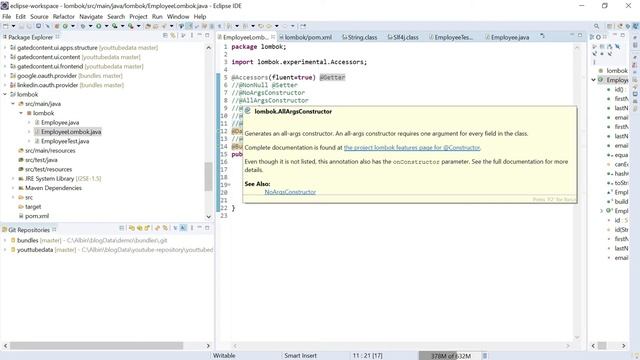Open Git Repositories view menu icon
The width and height of the screenshot is (640, 360).
pyautogui.click(x=191, y=228)
